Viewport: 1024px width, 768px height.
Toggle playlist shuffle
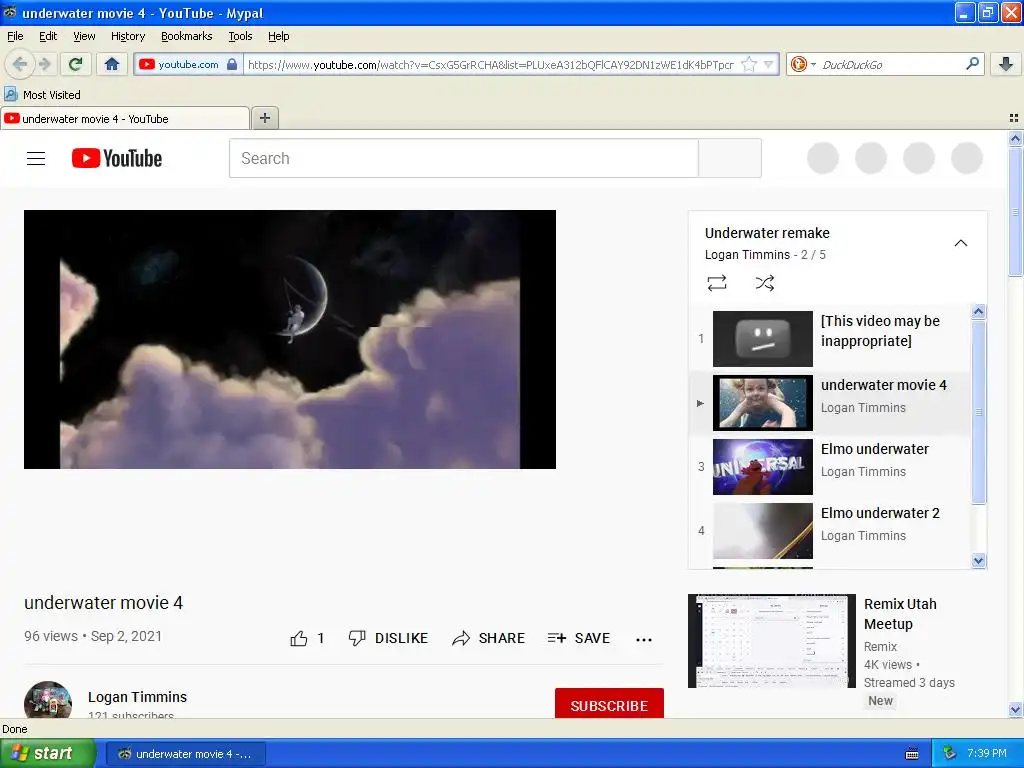[x=765, y=283]
